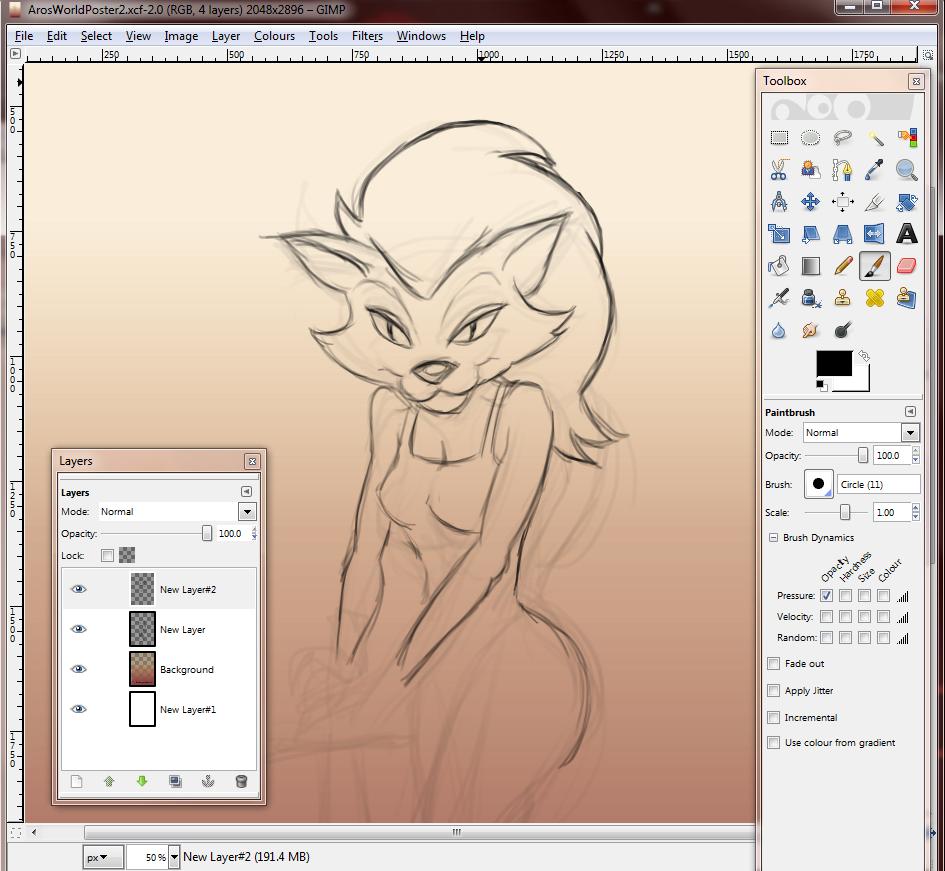
Task: Select the Rectangle Select tool
Action: (x=779, y=138)
